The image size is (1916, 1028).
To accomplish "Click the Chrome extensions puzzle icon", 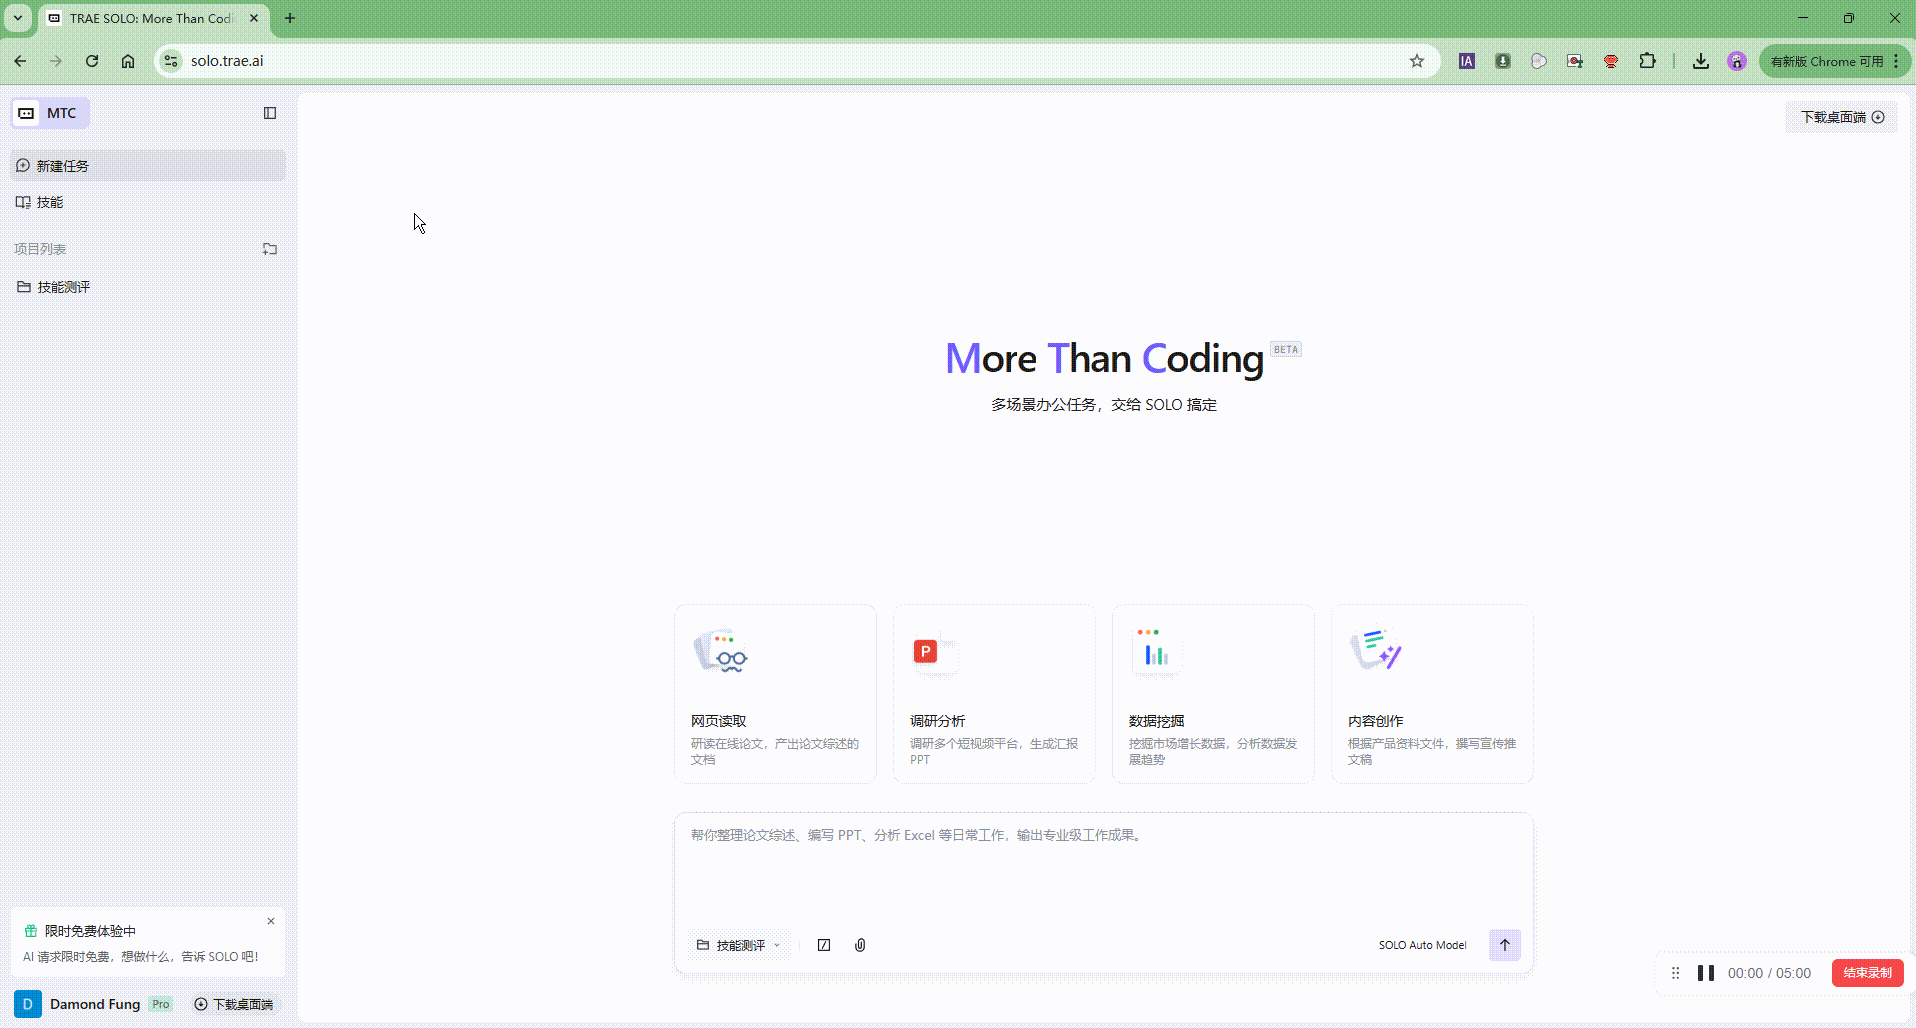I will pos(1647,61).
